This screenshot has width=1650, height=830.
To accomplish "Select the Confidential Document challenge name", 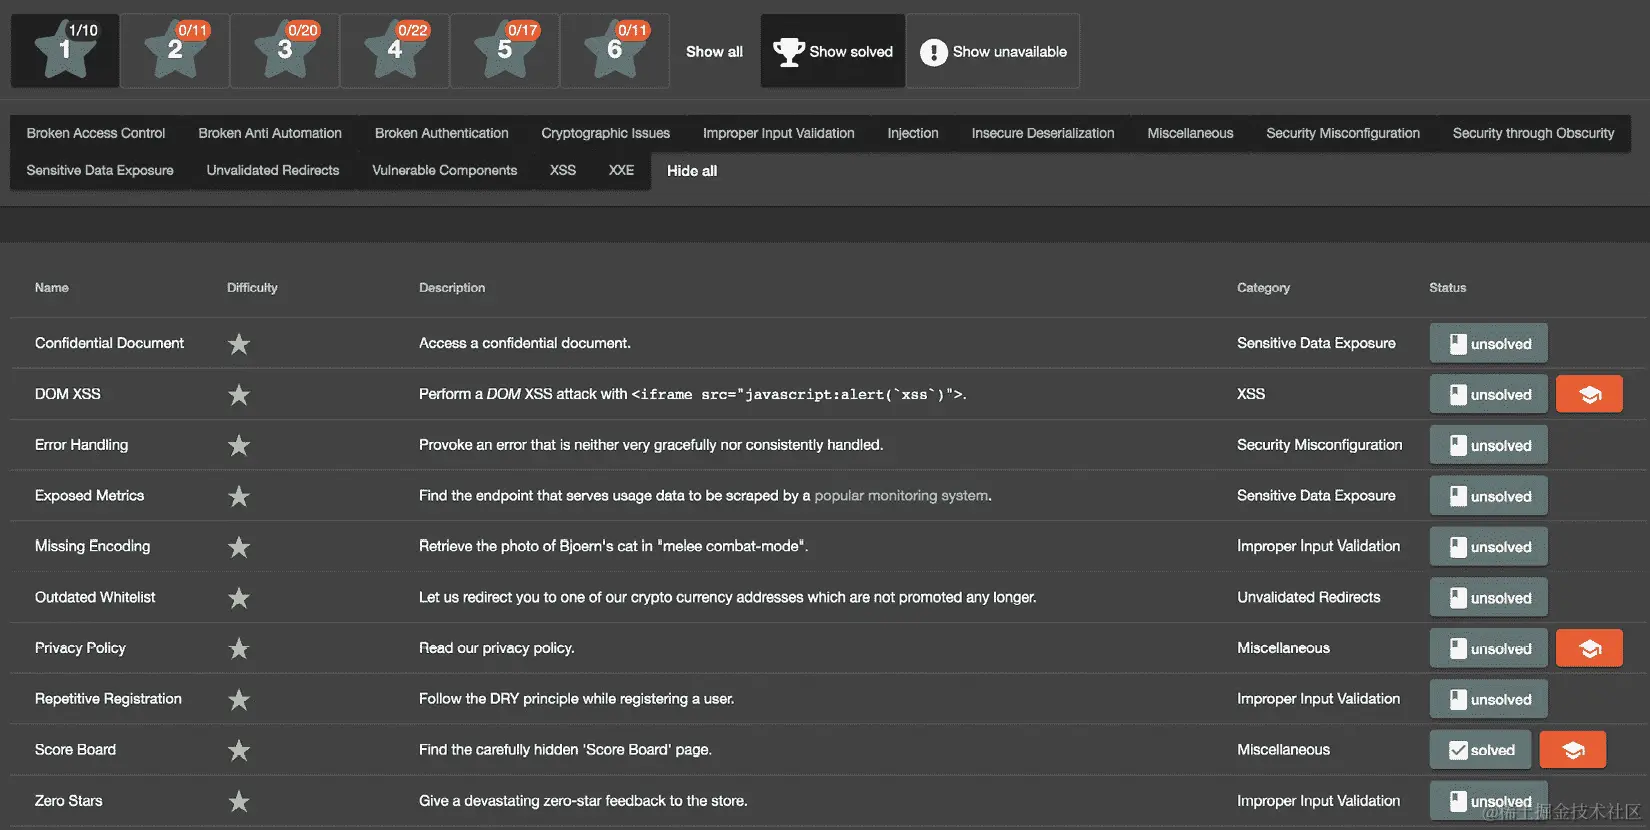I will click(109, 343).
